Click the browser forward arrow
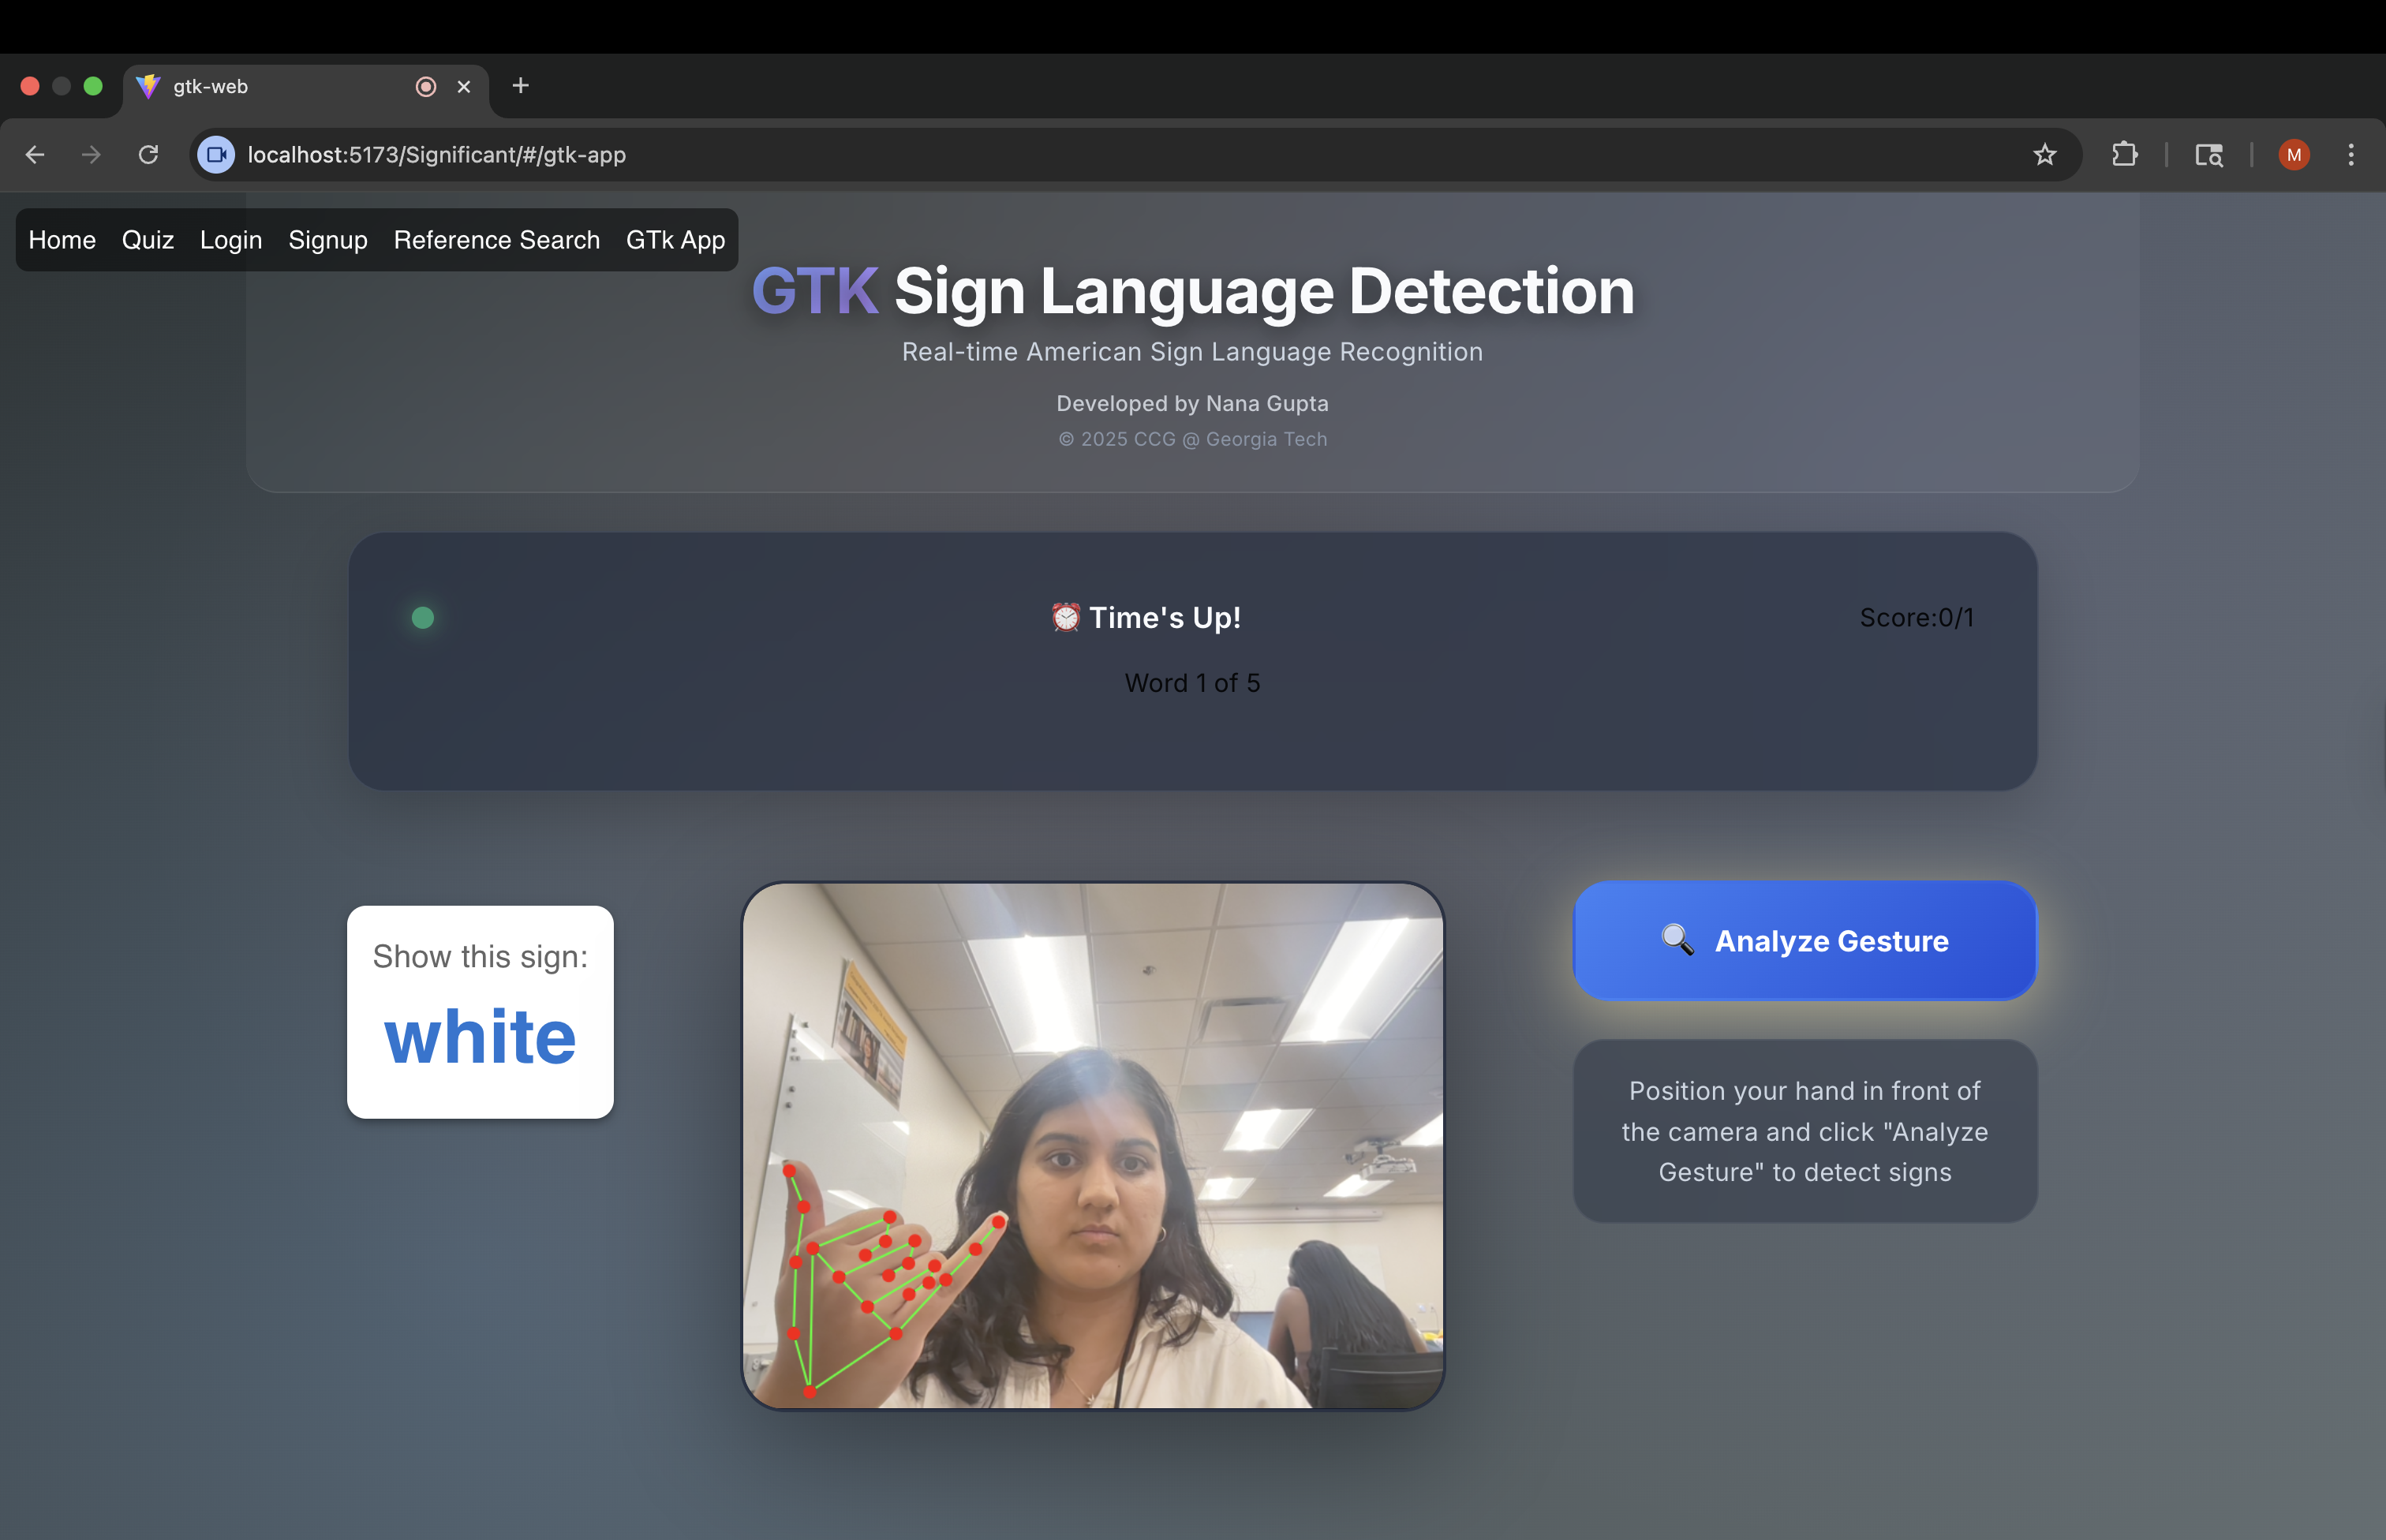This screenshot has width=2386, height=1540. point(91,155)
